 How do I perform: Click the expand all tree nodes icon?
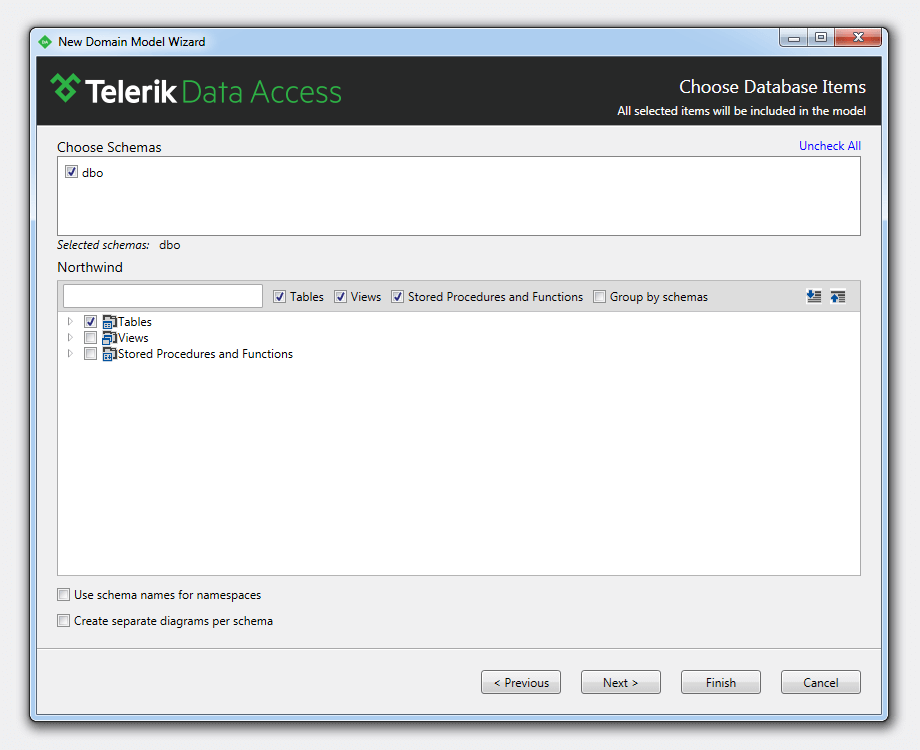click(x=814, y=296)
